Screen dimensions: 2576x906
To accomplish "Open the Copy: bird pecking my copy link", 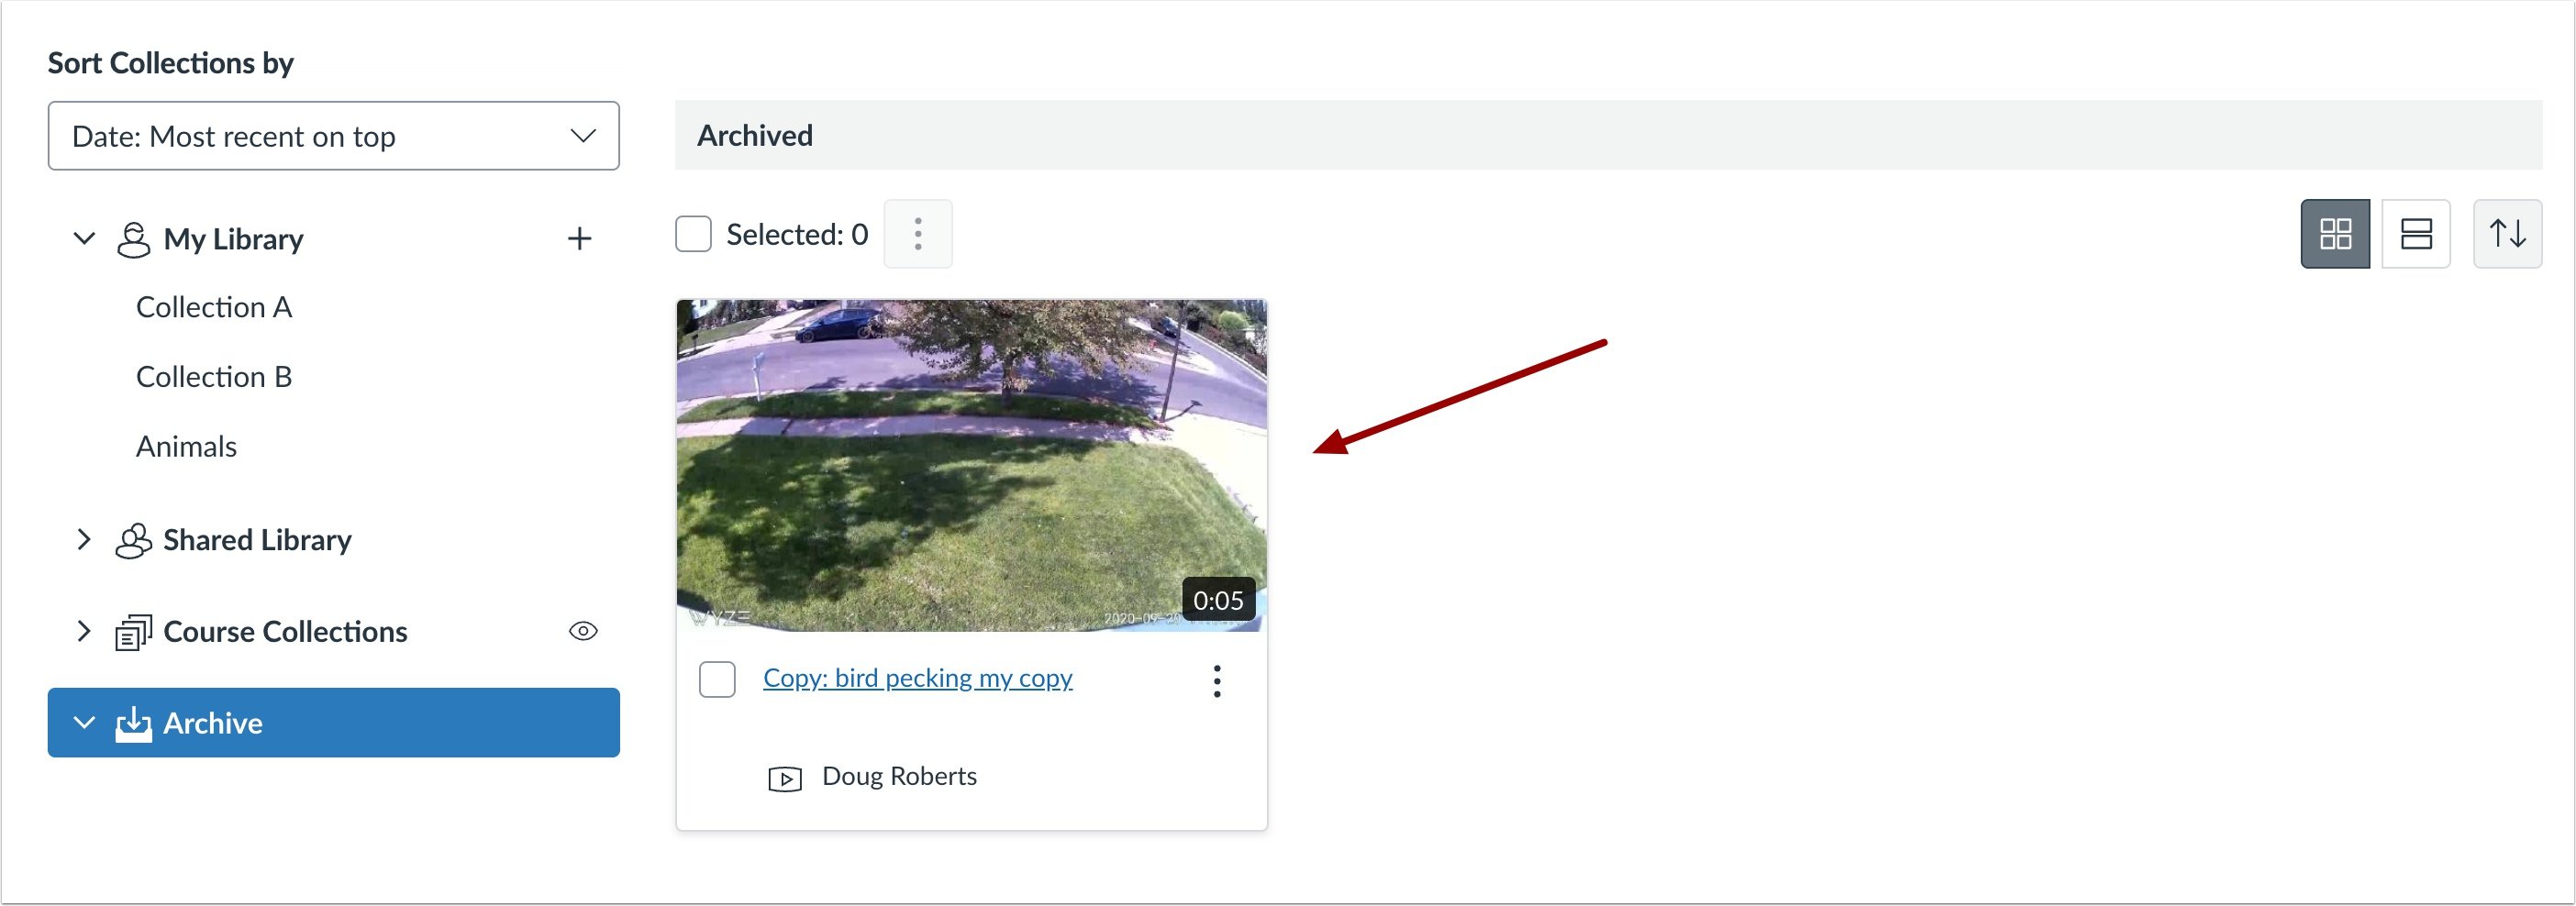I will click(x=917, y=677).
